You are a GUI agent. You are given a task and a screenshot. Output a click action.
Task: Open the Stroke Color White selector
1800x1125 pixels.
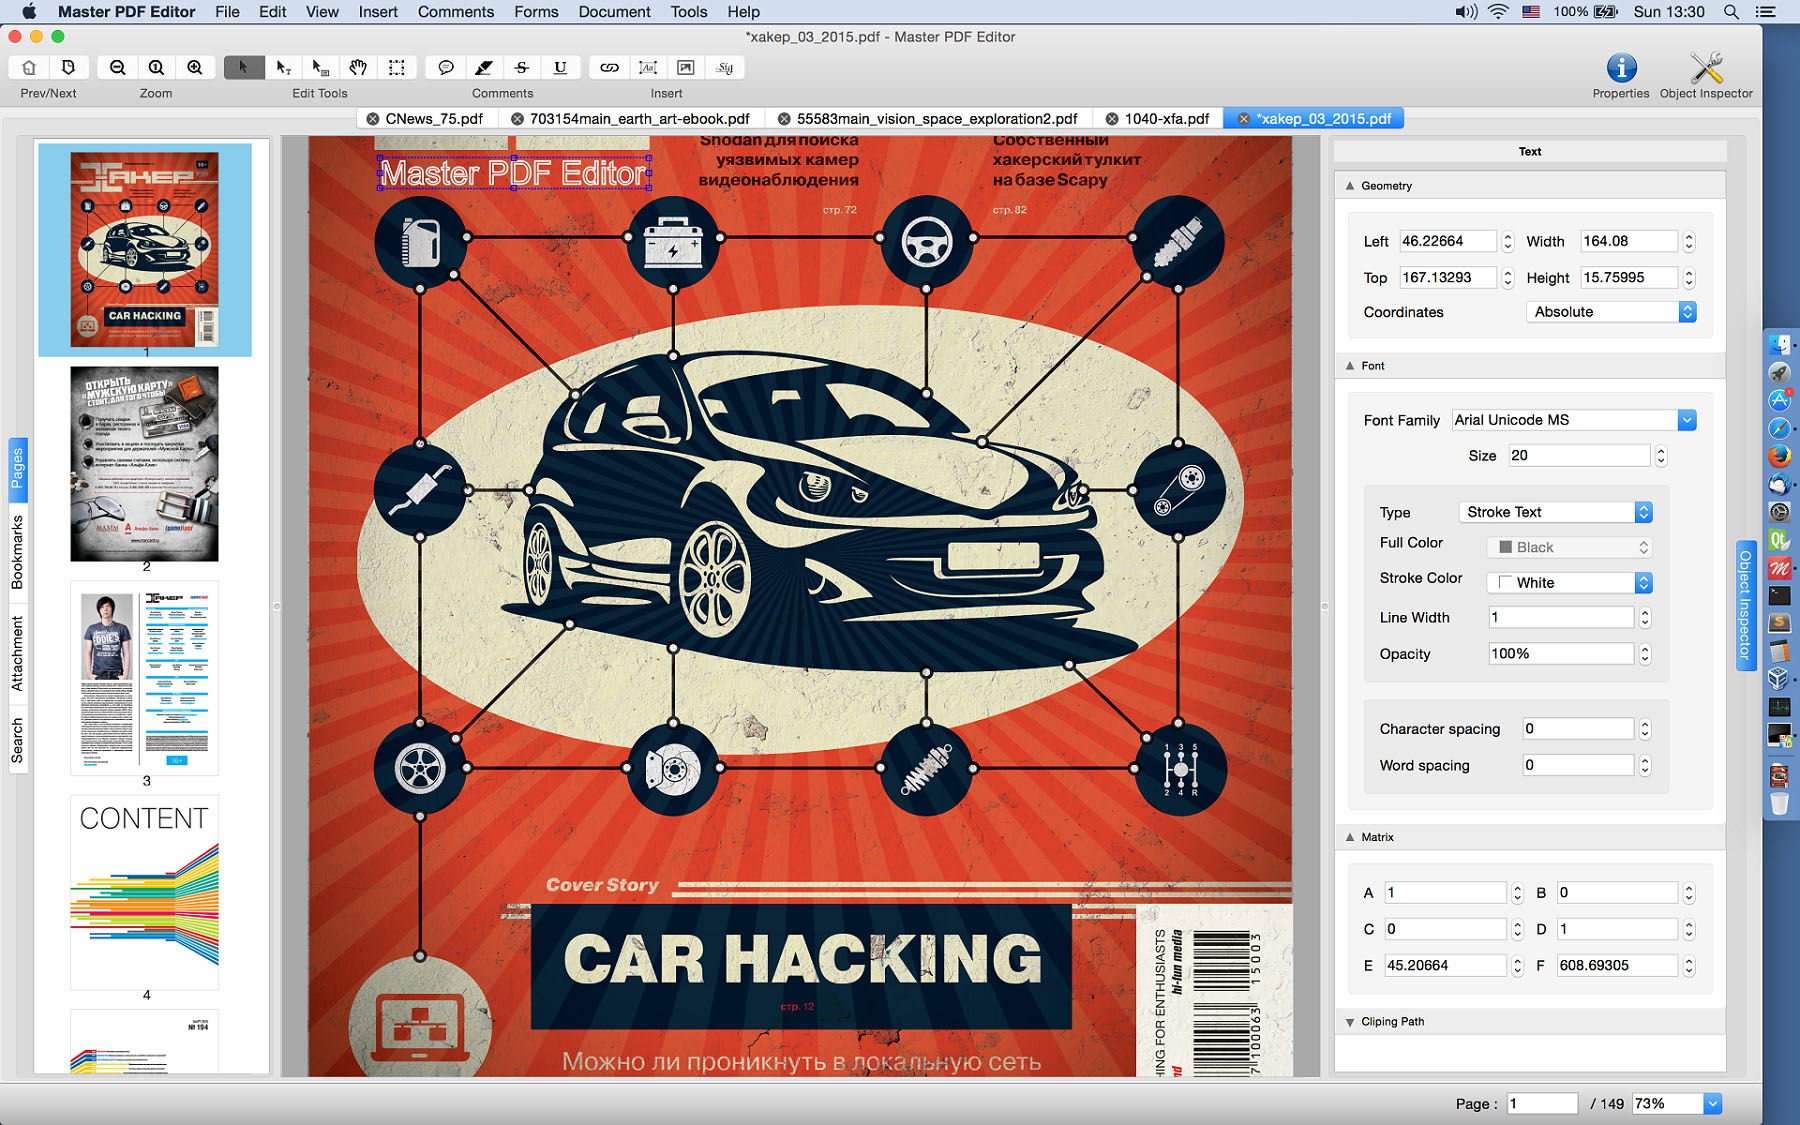pyautogui.click(x=1643, y=583)
